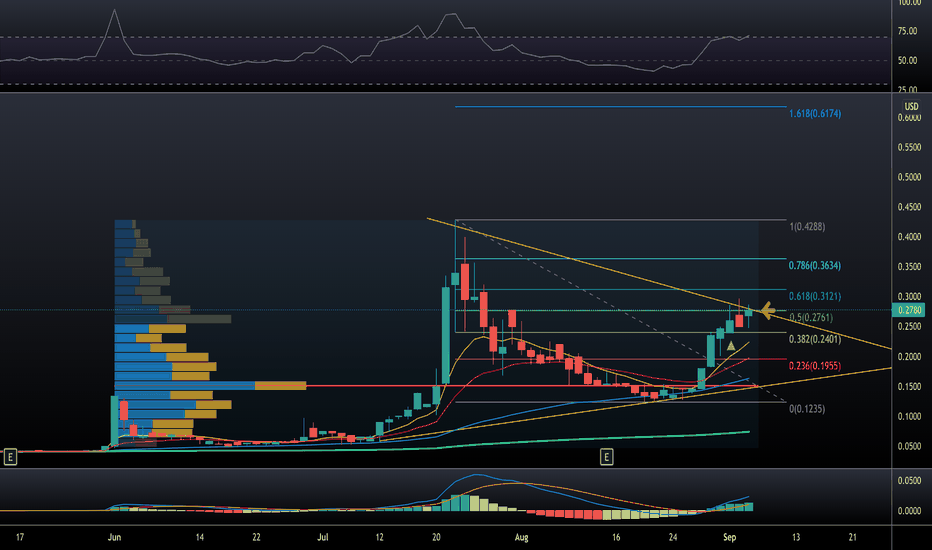This screenshot has height=550, width=932.
Task: Select the 0(0.1235) Fibonacci level label
Action: click(x=807, y=409)
